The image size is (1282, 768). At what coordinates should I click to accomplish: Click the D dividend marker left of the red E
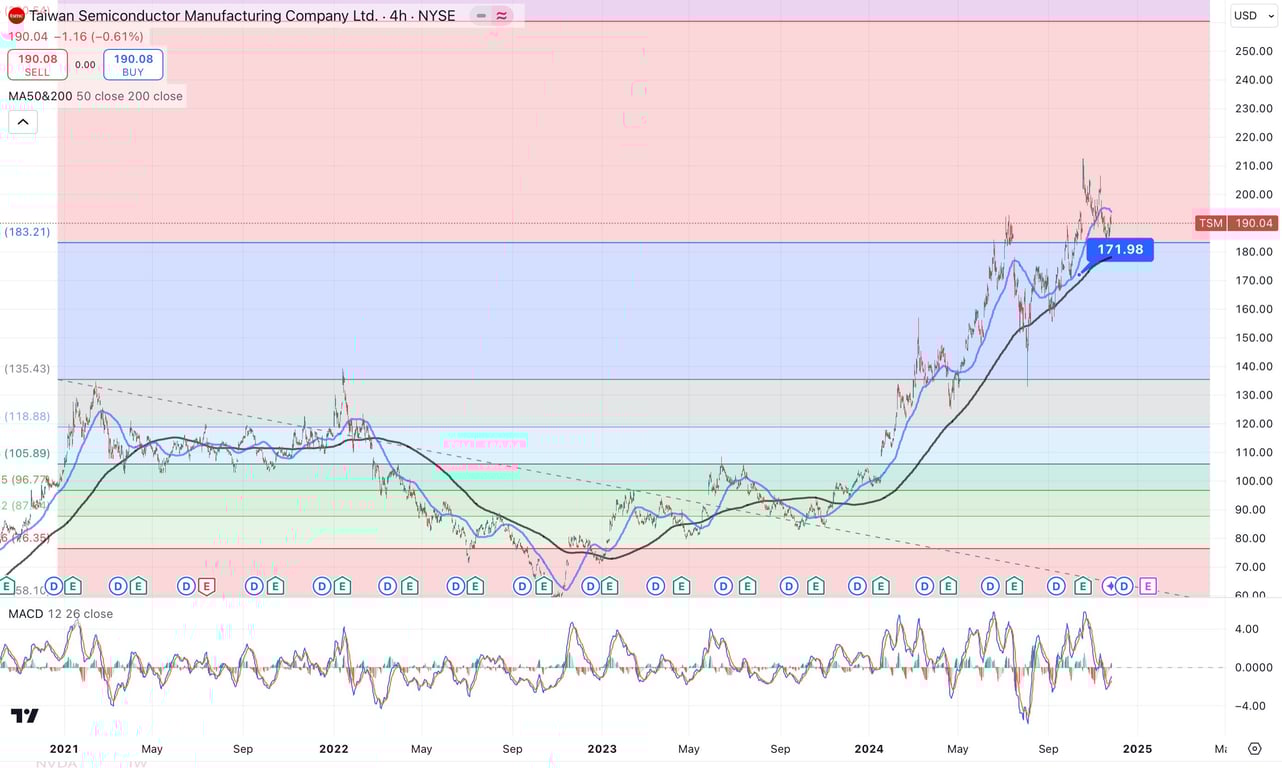pos(187,586)
